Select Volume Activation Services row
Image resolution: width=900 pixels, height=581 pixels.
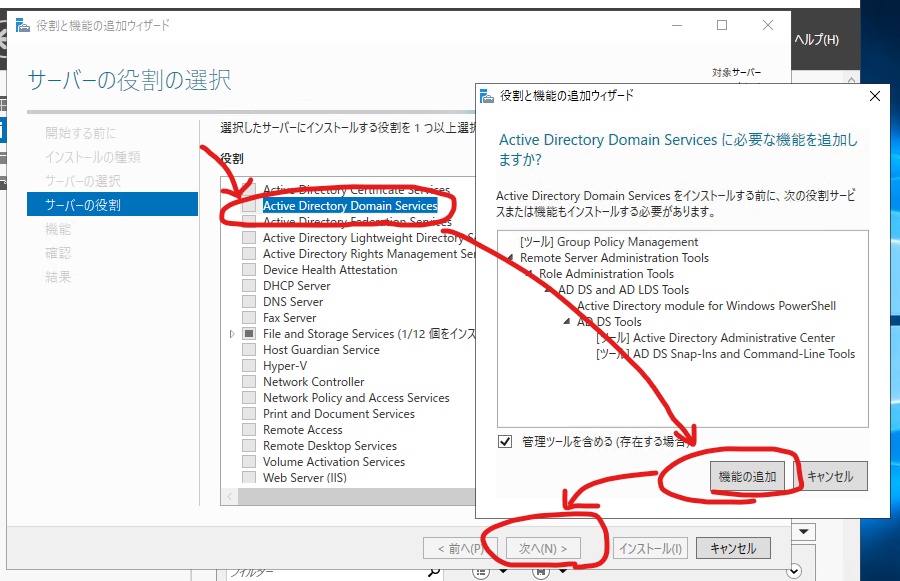click(333, 462)
